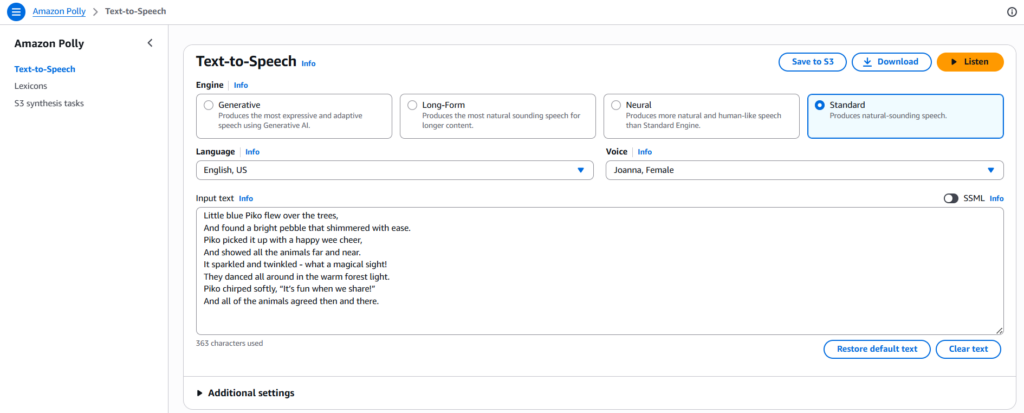1024x413 pixels.
Task: Open the Voice dropdown showing Joanna, Female
Action: pos(803,170)
